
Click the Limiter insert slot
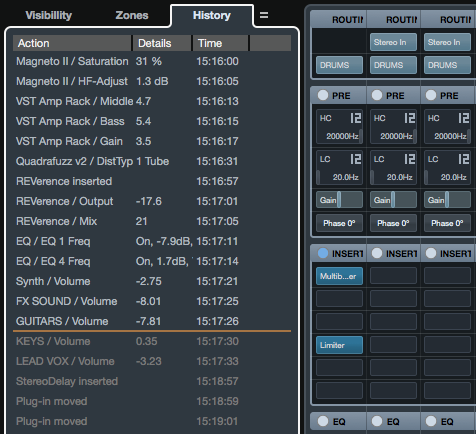point(339,345)
